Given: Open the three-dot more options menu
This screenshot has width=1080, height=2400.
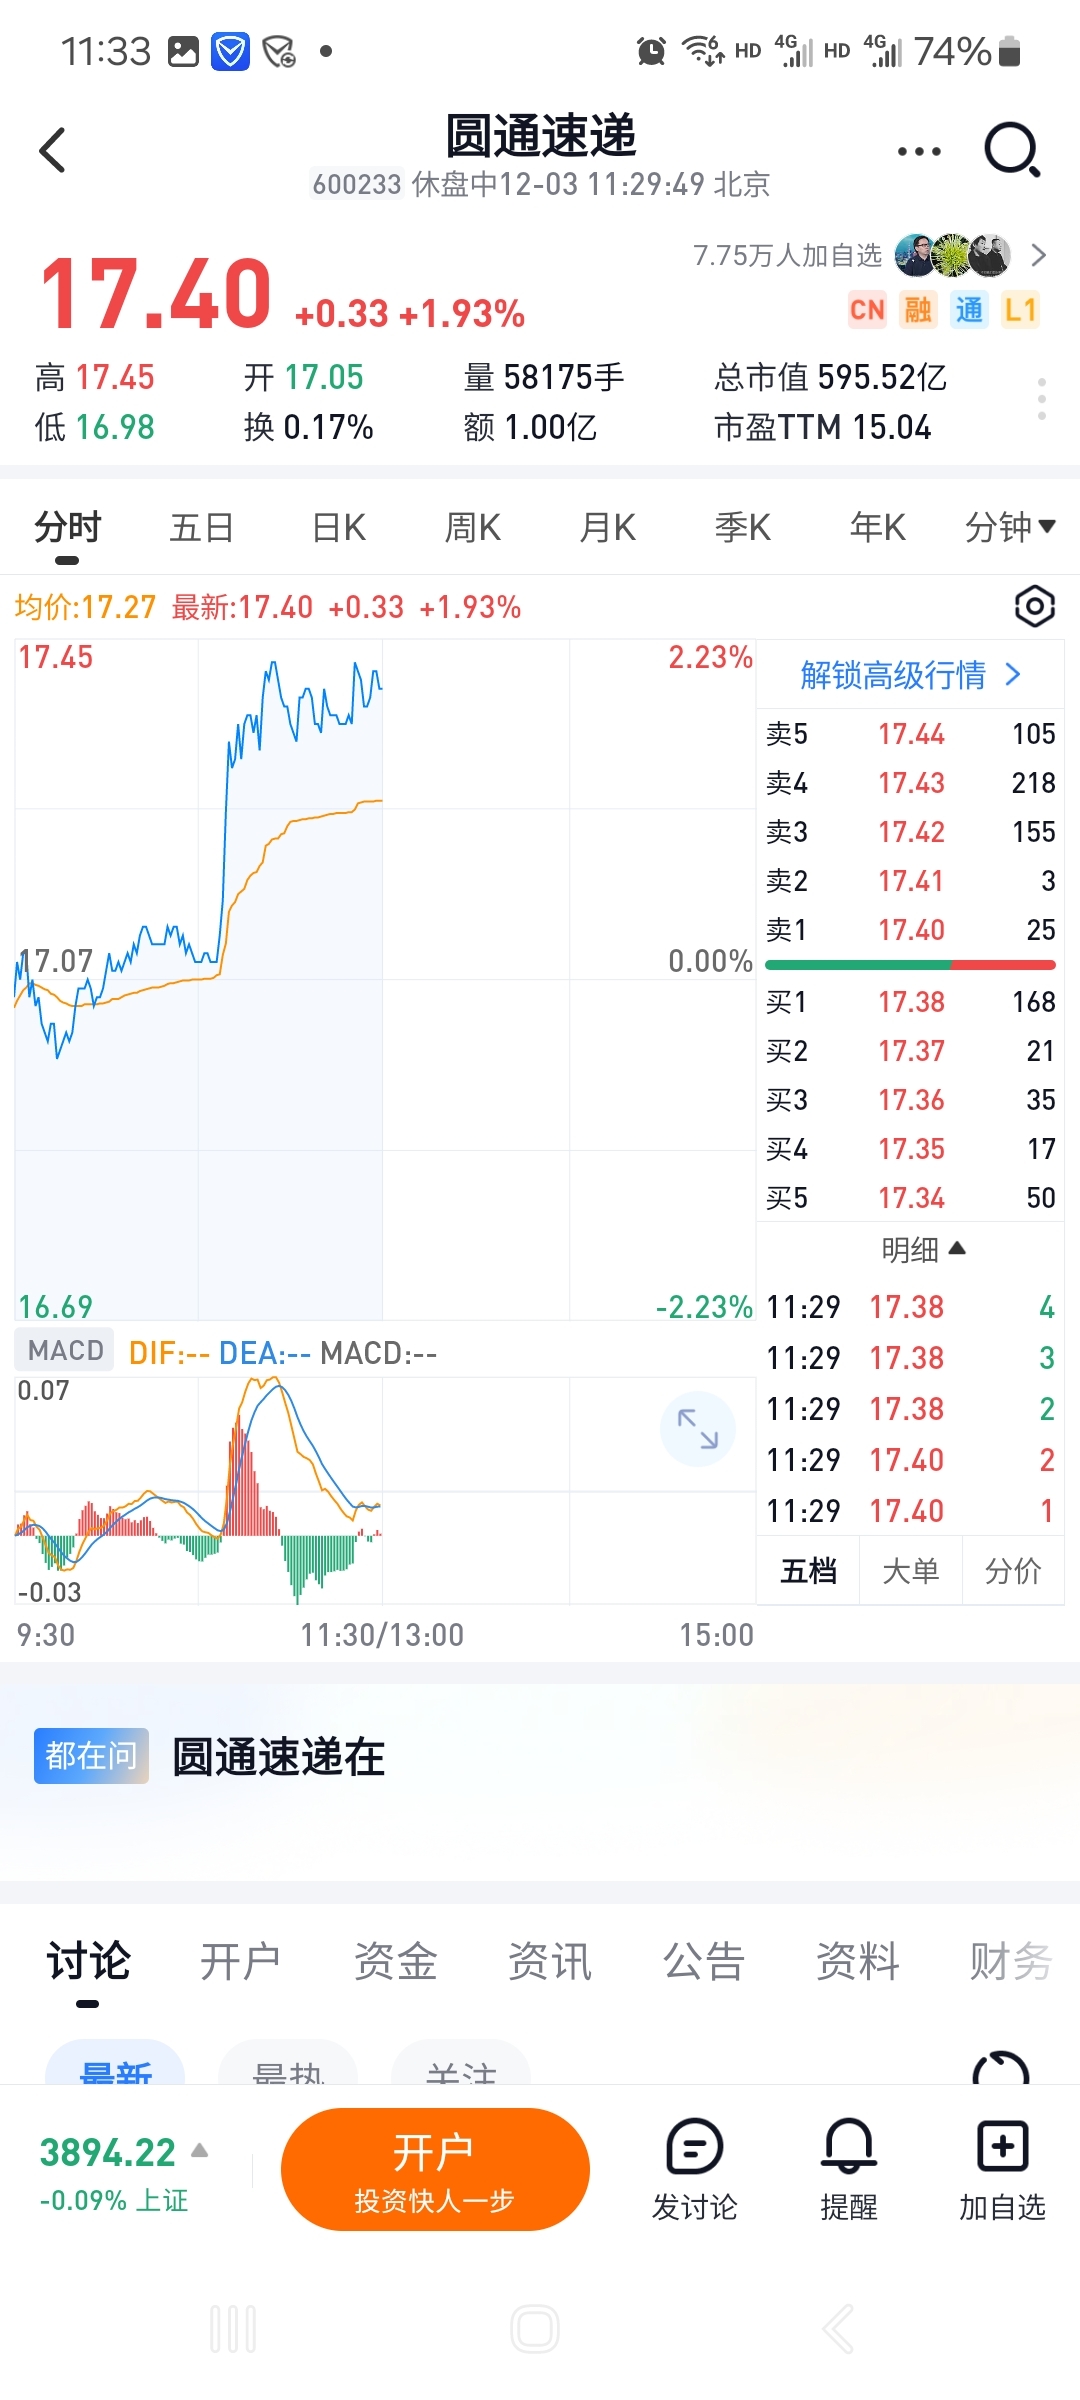Looking at the screenshot, I should 919,152.
